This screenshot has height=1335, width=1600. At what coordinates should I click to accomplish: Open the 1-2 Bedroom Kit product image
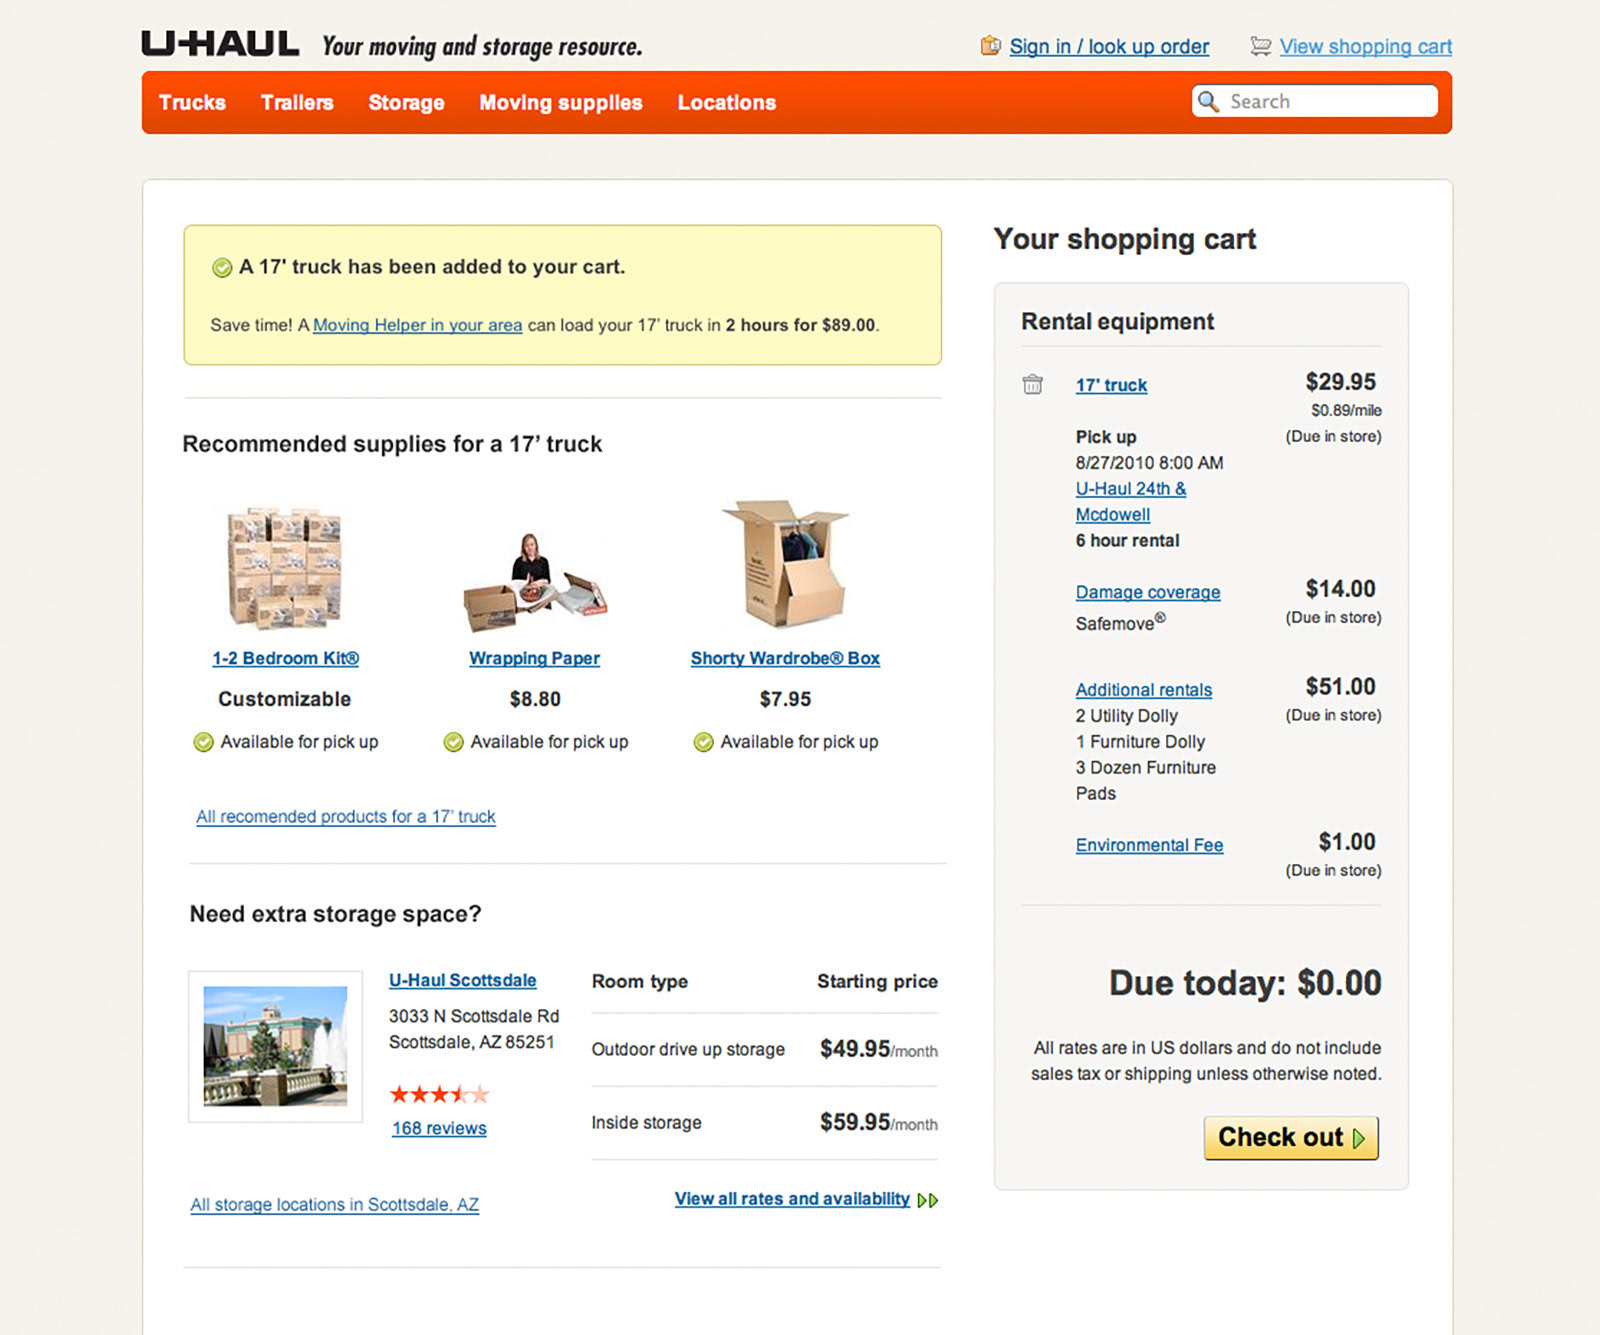pyautogui.click(x=285, y=567)
